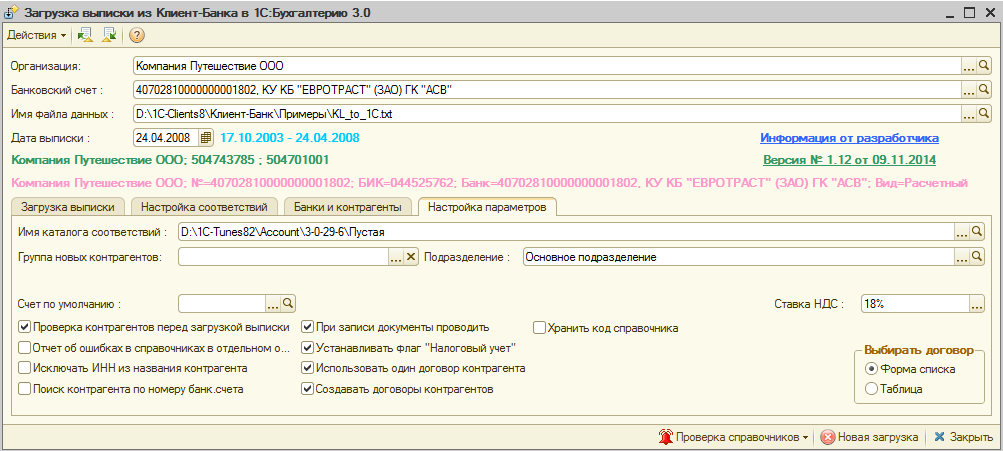Open Информация от разработчика link
This screenshot has height=451, width=1003.
click(x=849, y=138)
